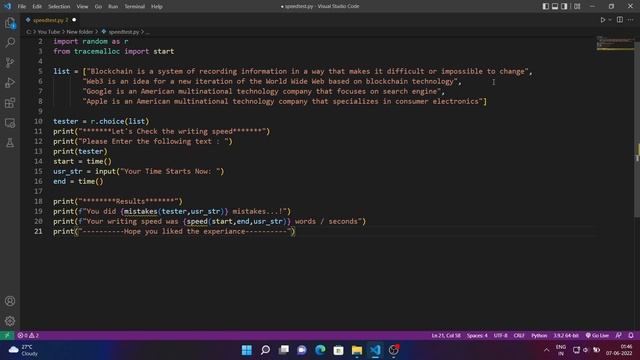Image resolution: width=640 pixels, height=360 pixels.
Task: Click the unsaved dot on speedtest.py tab
Action: 74,20
